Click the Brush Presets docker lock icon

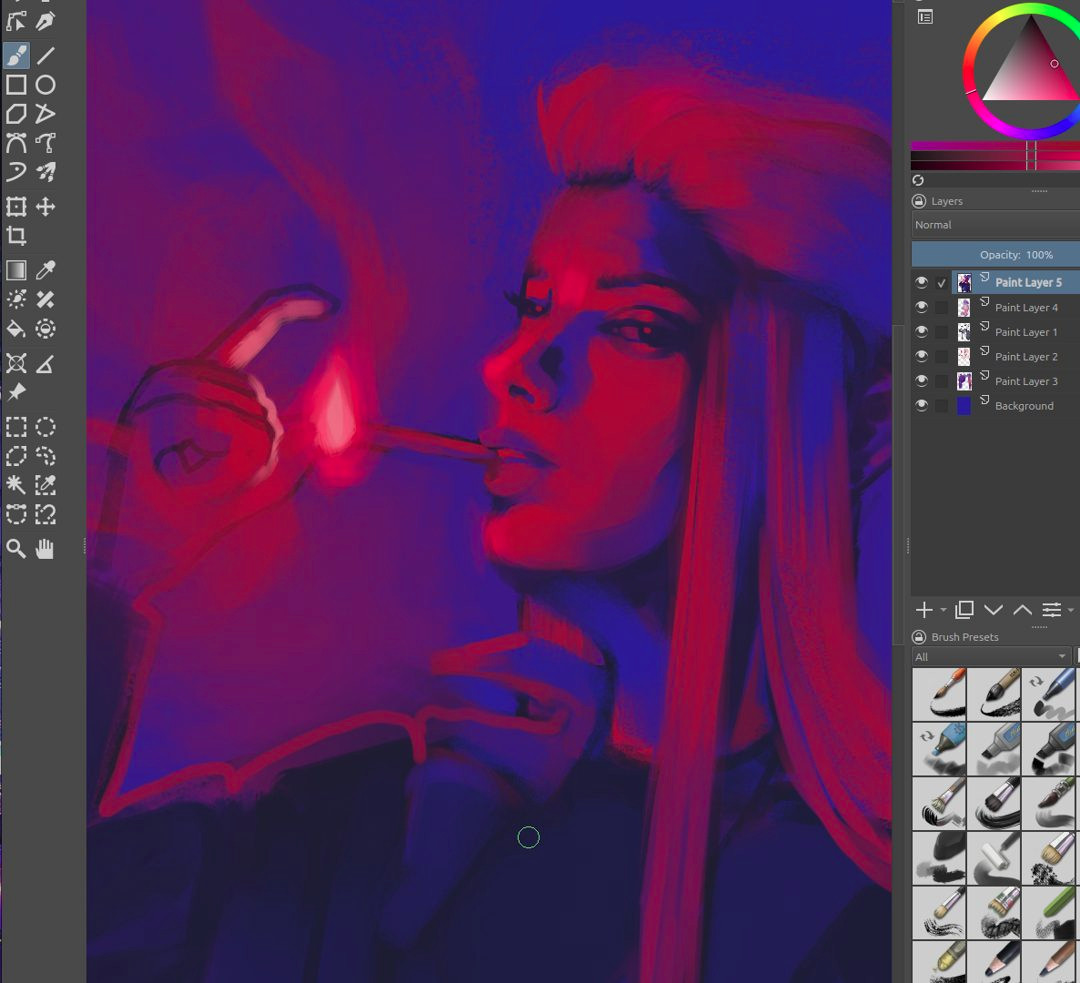click(919, 637)
